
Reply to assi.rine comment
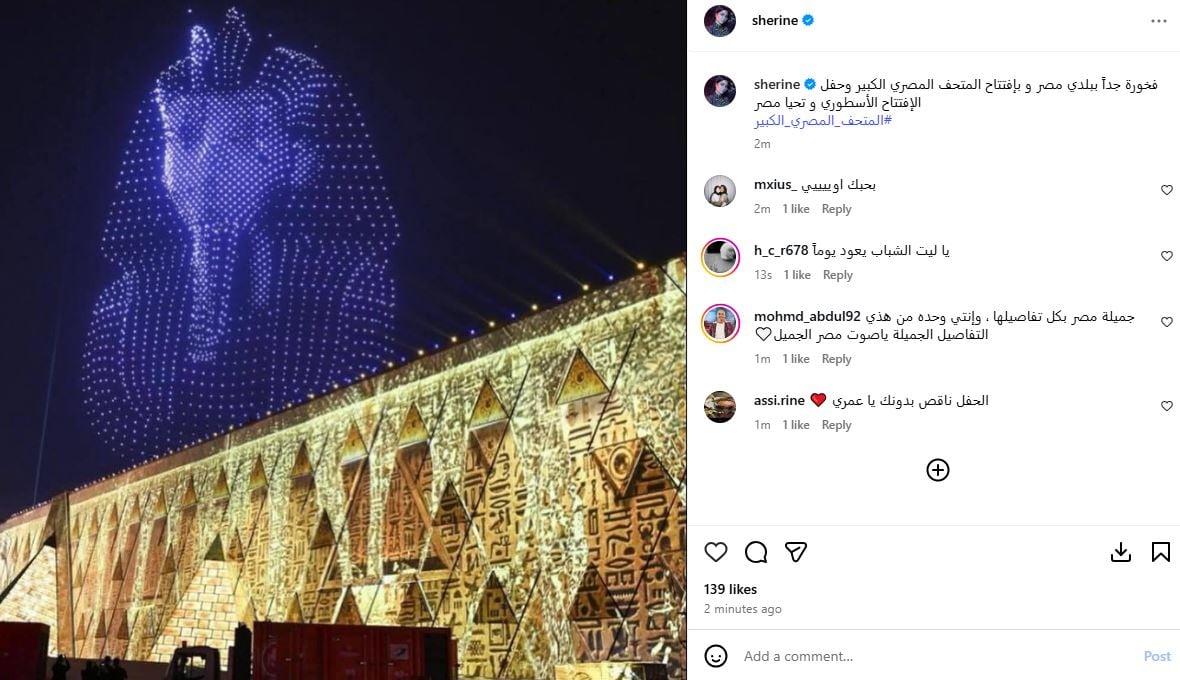(x=836, y=425)
